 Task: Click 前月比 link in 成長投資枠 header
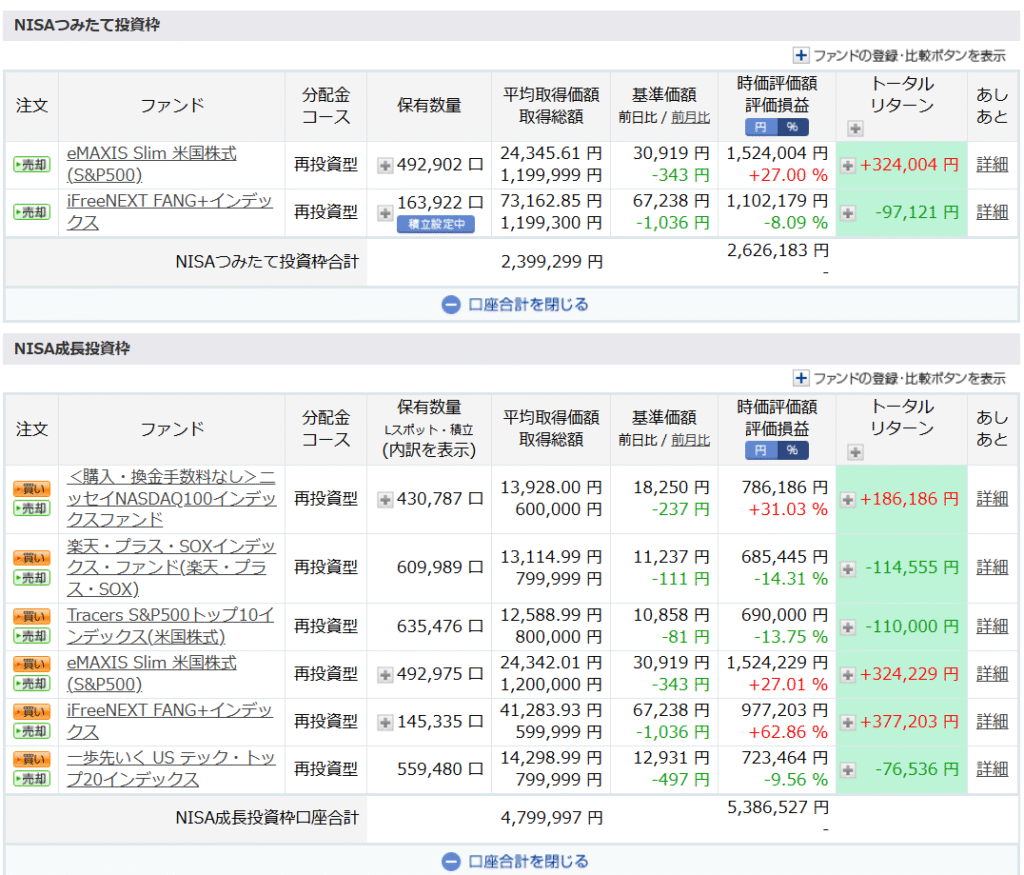(690, 441)
